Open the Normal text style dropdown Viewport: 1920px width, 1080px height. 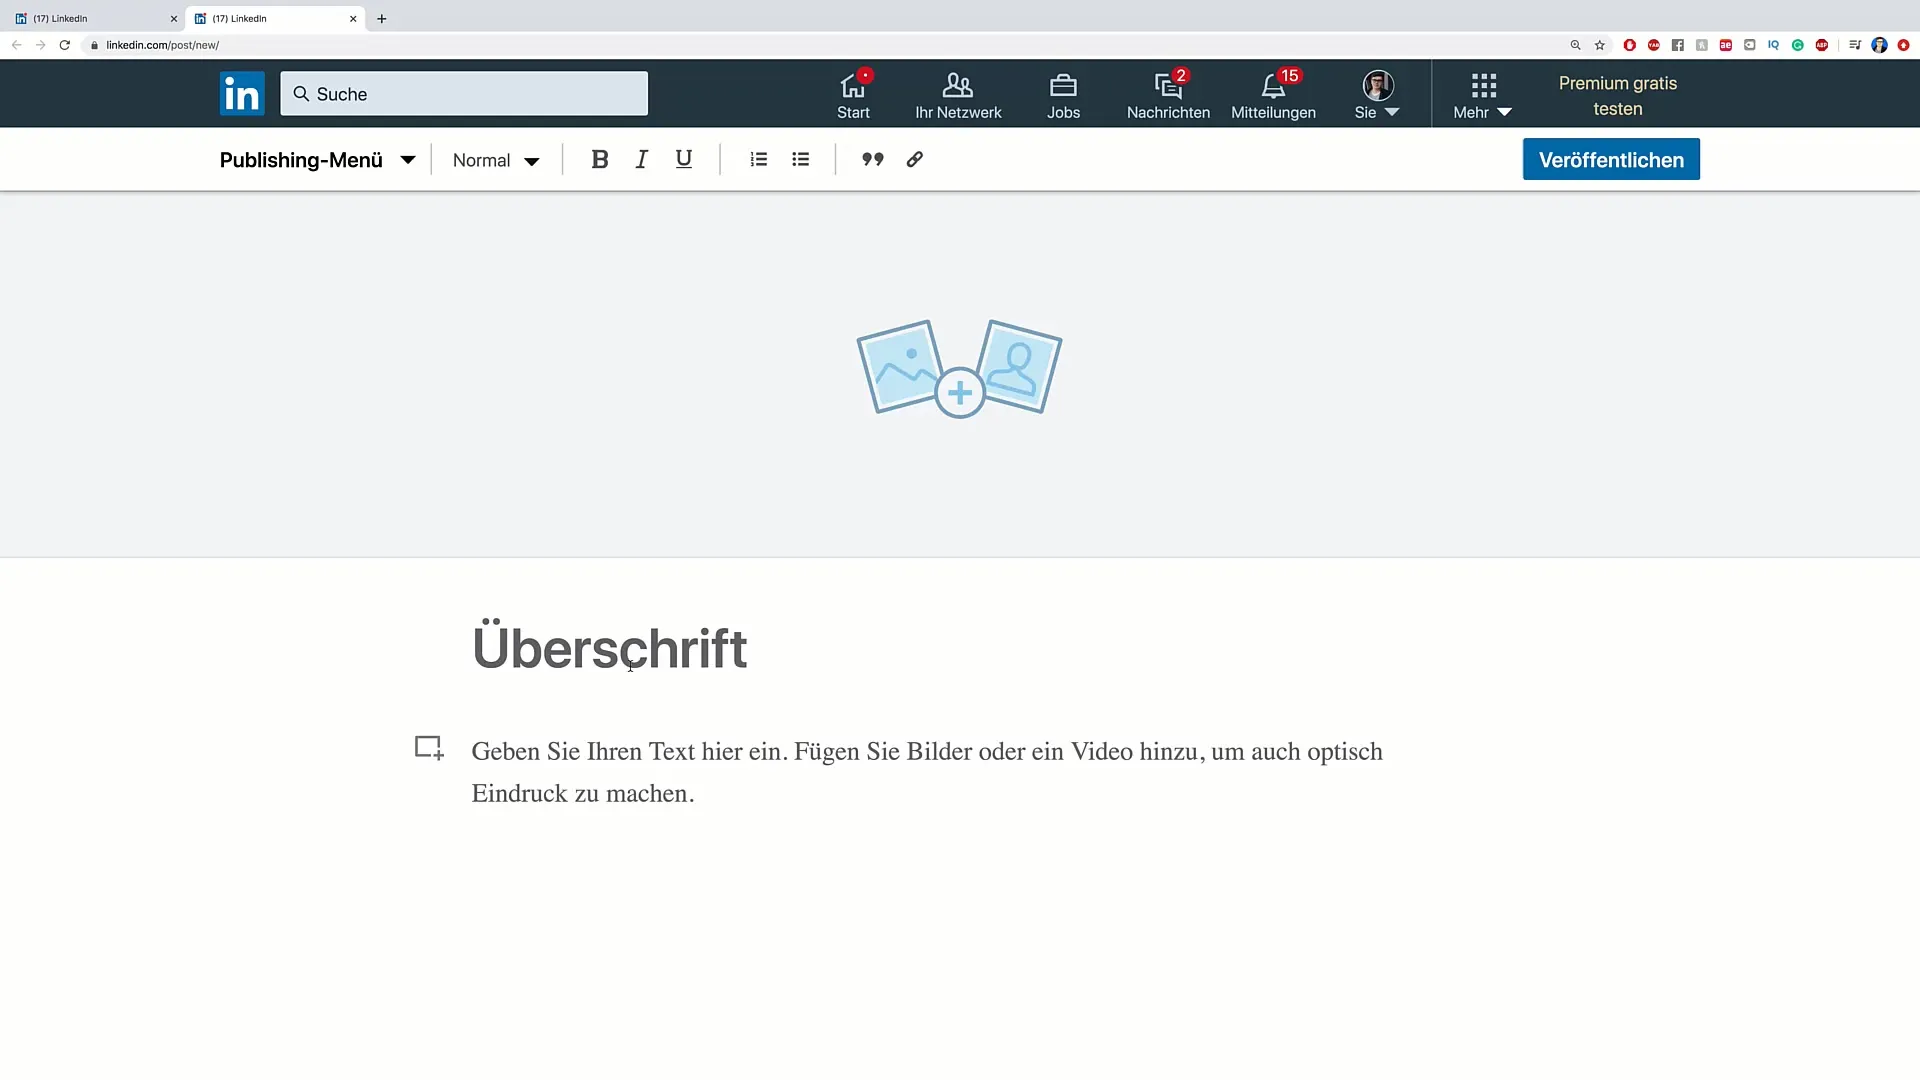[x=496, y=160]
